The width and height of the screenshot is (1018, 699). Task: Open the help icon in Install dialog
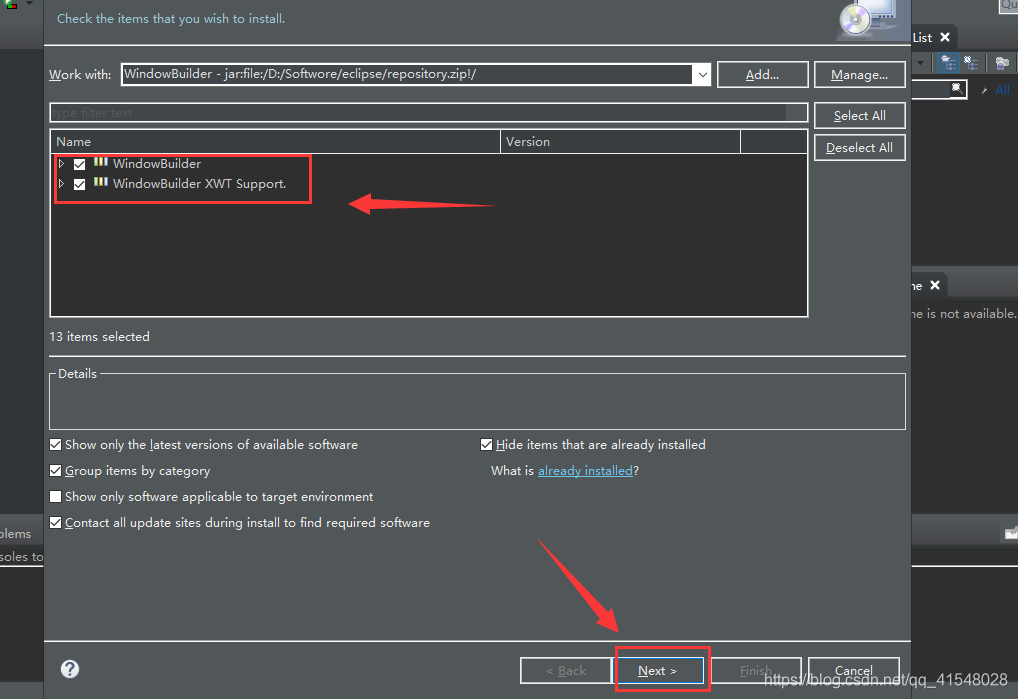coord(70,669)
